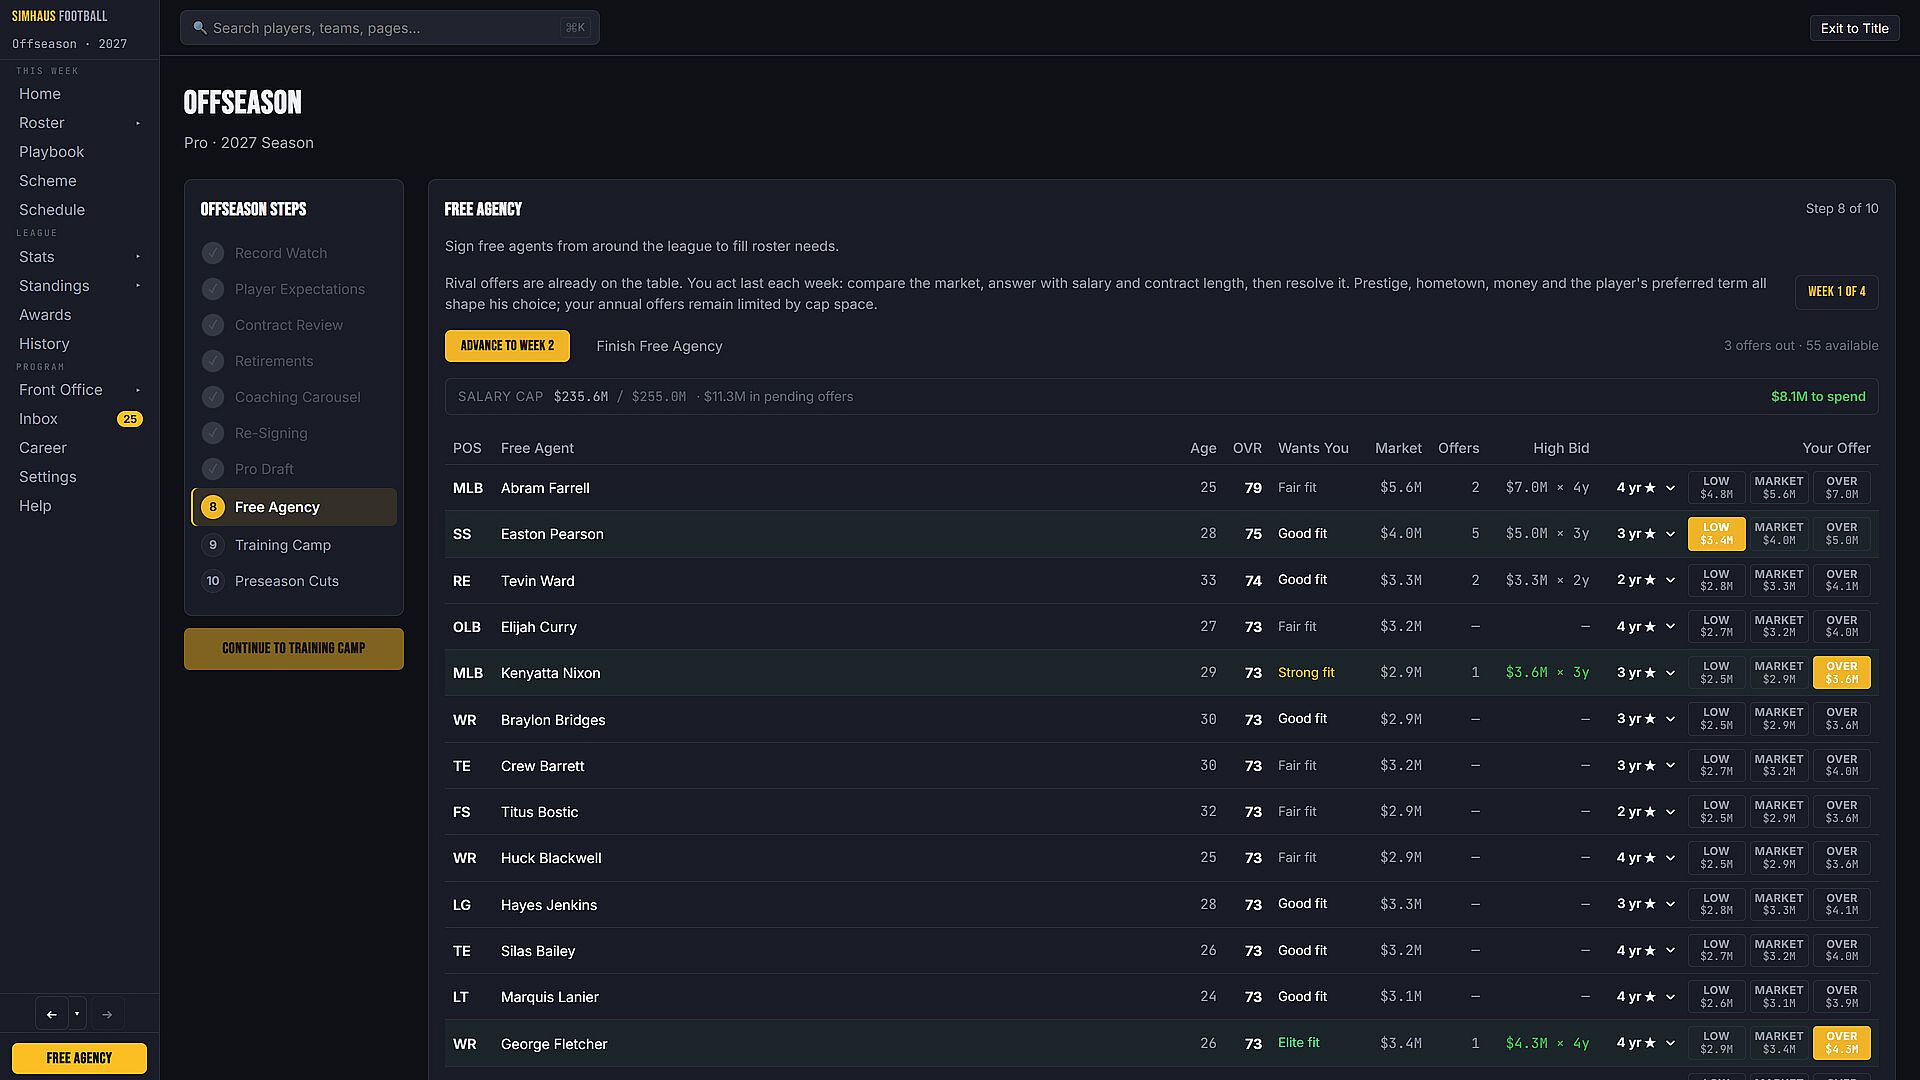The image size is (1920, 1080).
Task: Open the navigation history dropdown caret
Action: pyautogui.click(x=77, y=1014)
